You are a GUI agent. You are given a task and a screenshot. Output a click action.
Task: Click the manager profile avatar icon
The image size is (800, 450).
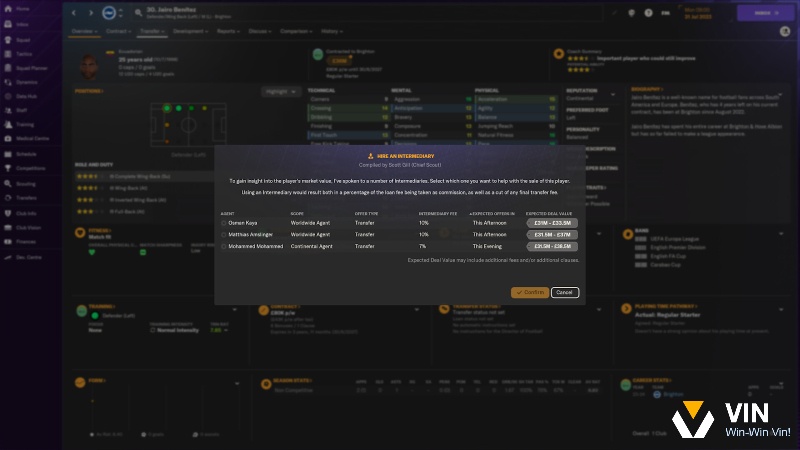[785, 32]
